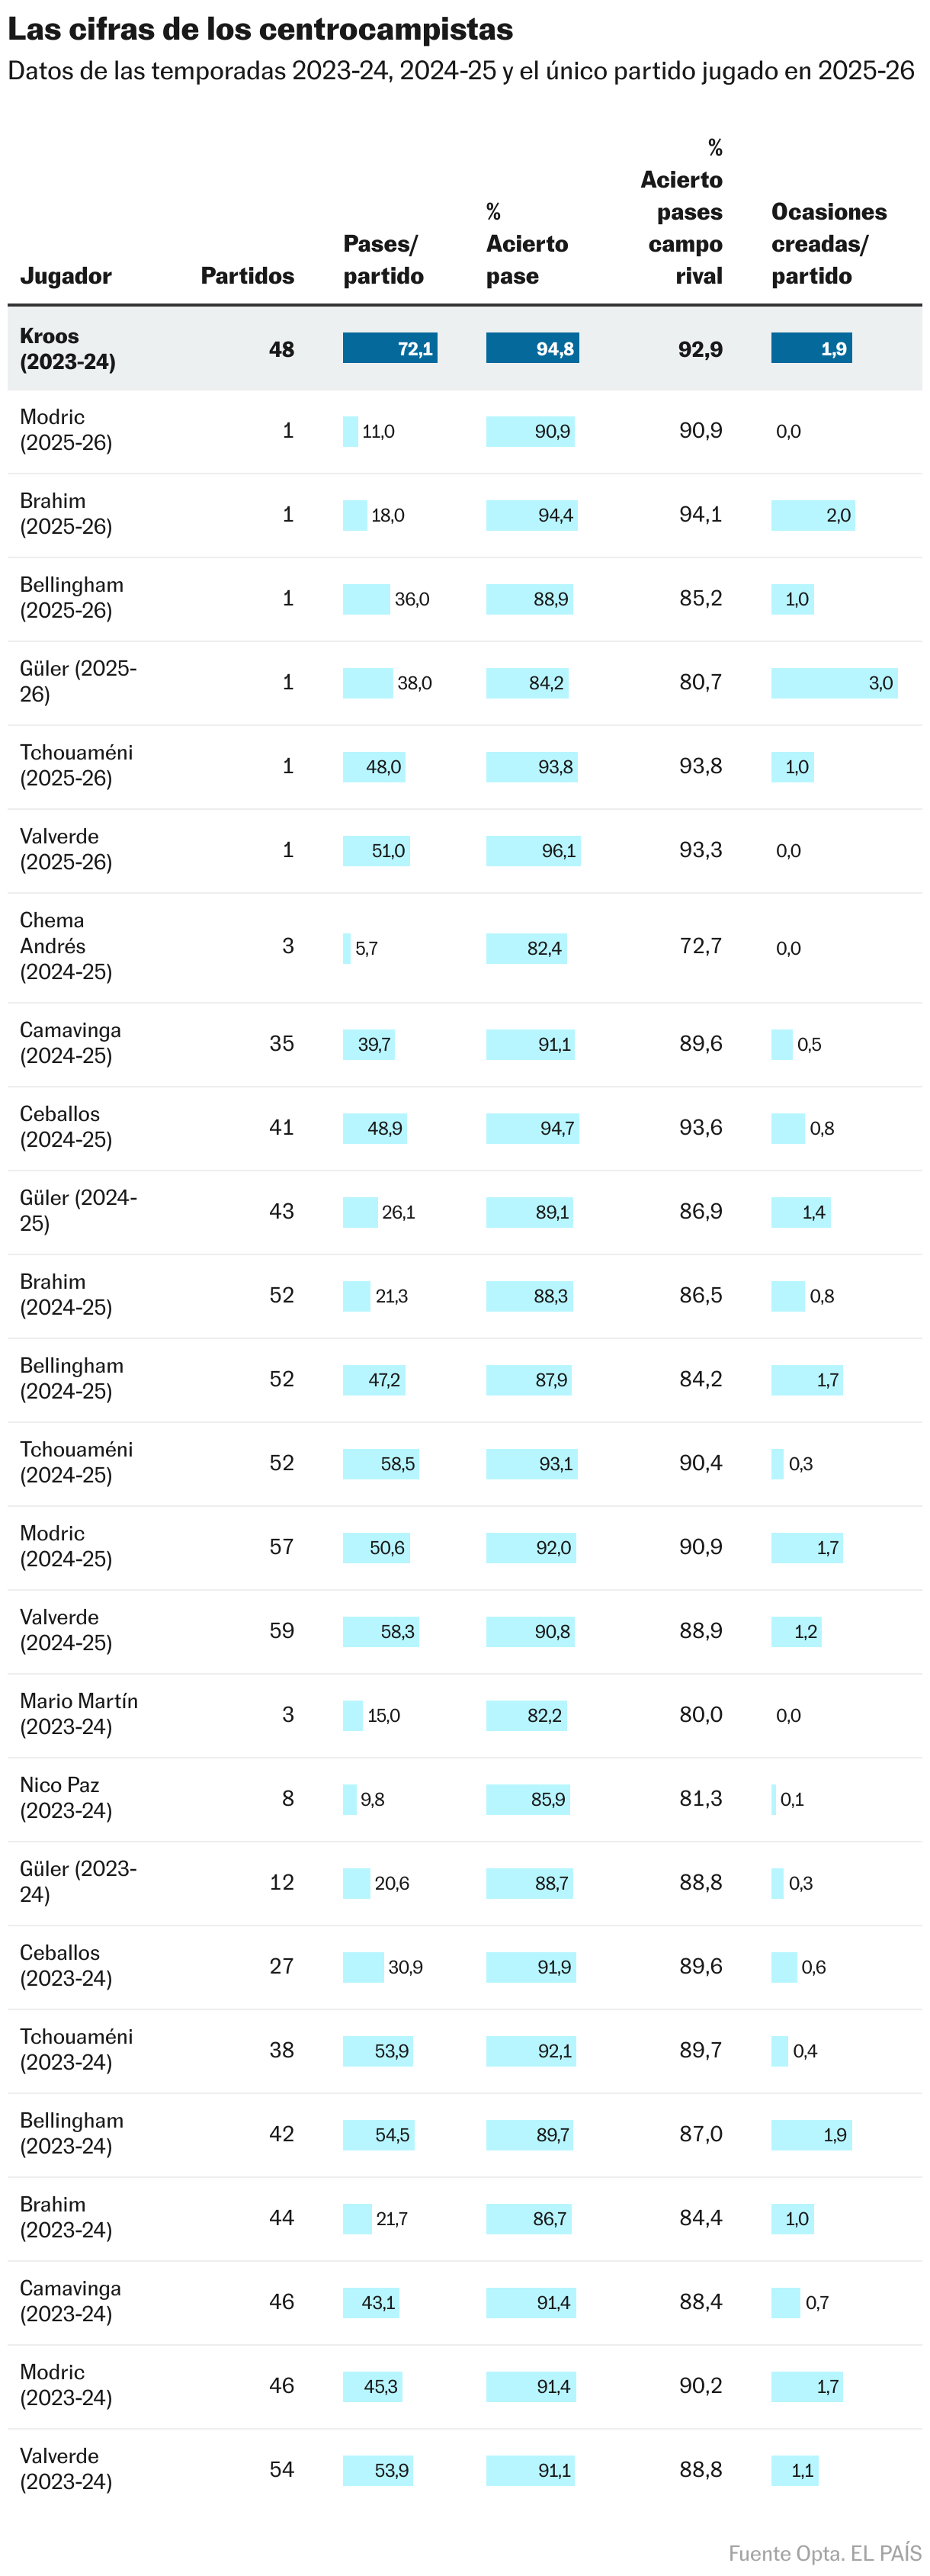Click the 94,7 accuracy bar for Ceballos (2024-25)
The height and width of the screenshot is (2576, 930).
533,1129
